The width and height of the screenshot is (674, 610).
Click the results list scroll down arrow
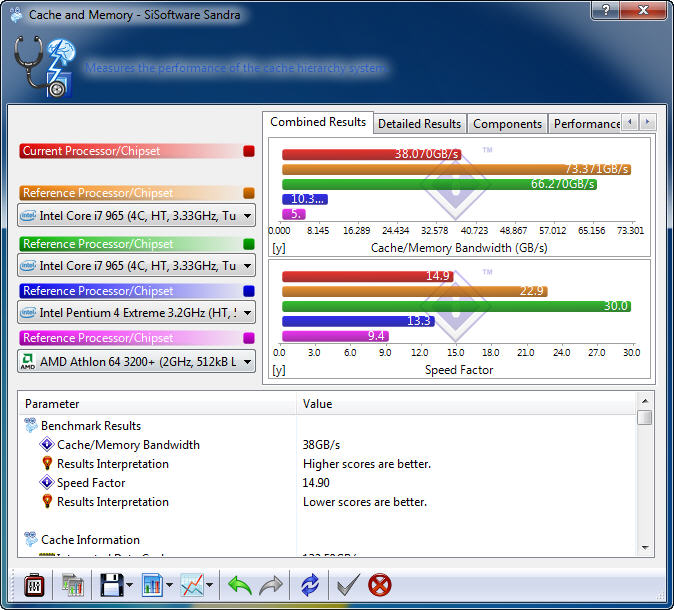click(x=645, y=548)
